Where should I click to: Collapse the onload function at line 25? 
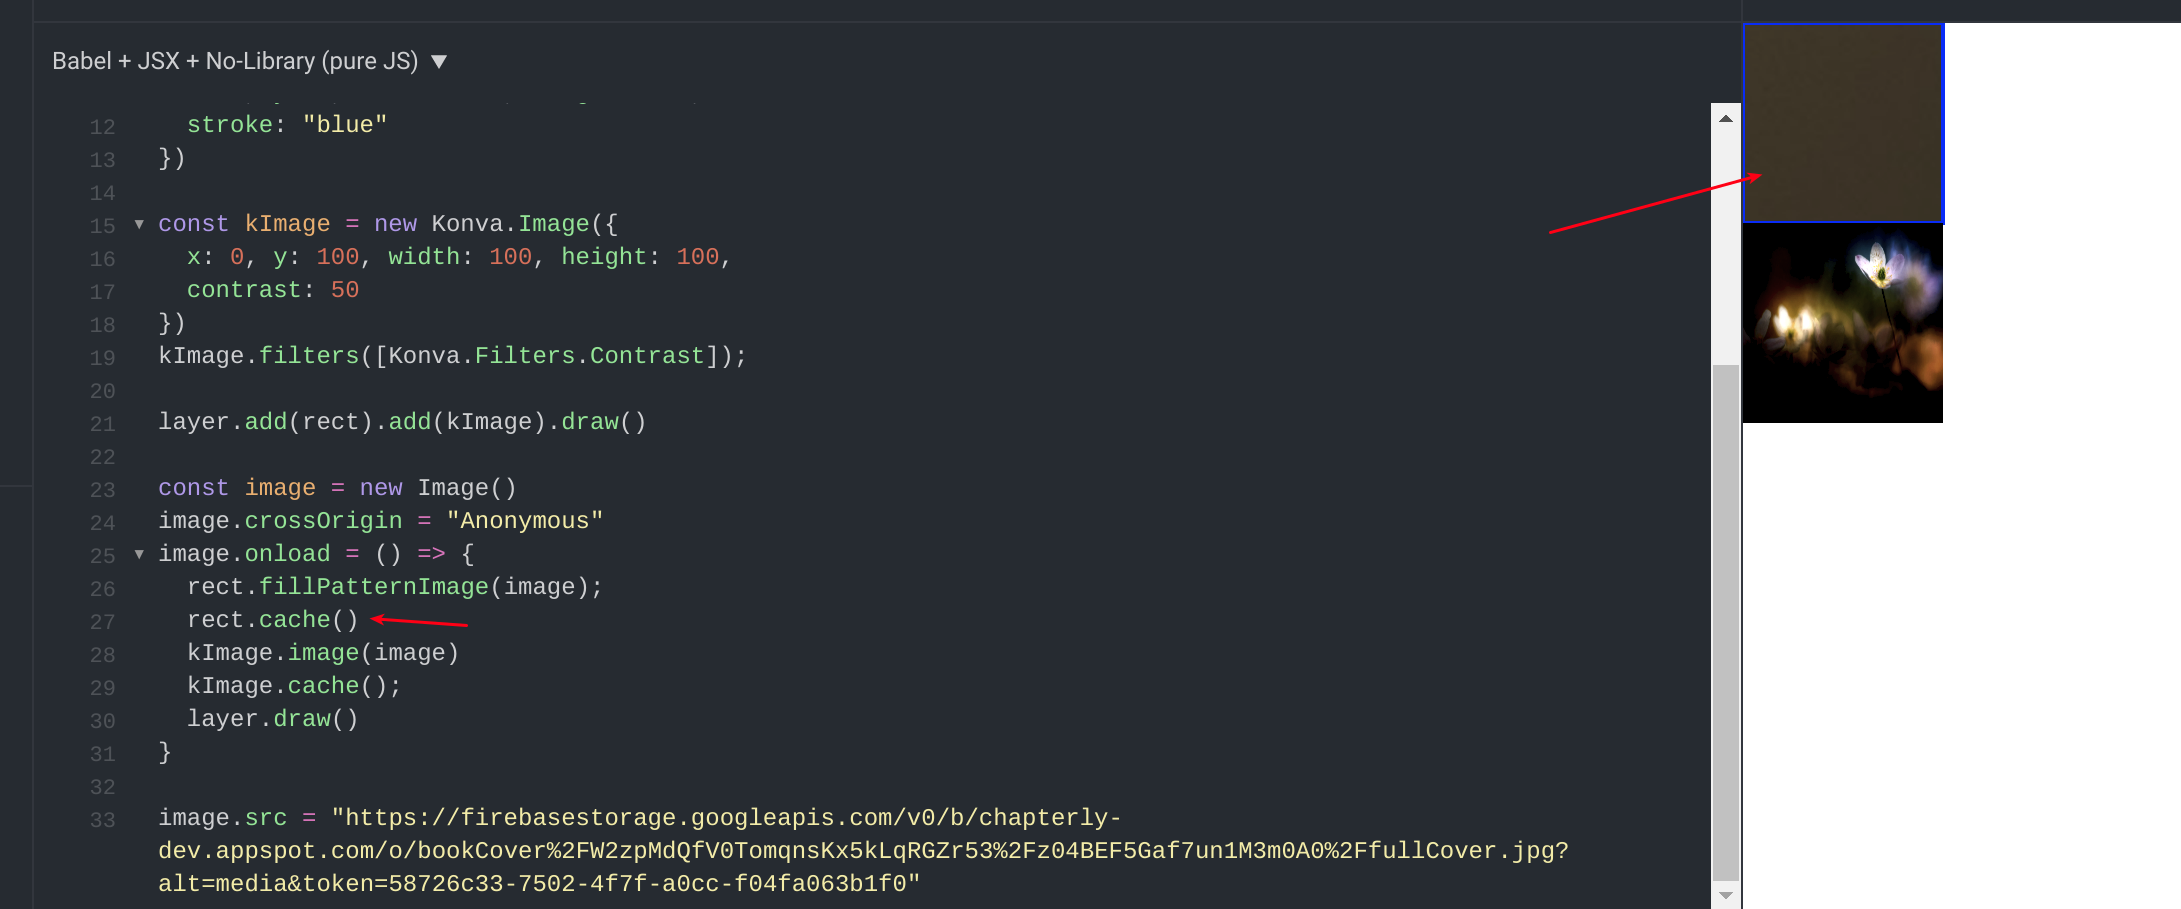pyautogui.click(x=139, y=554)
